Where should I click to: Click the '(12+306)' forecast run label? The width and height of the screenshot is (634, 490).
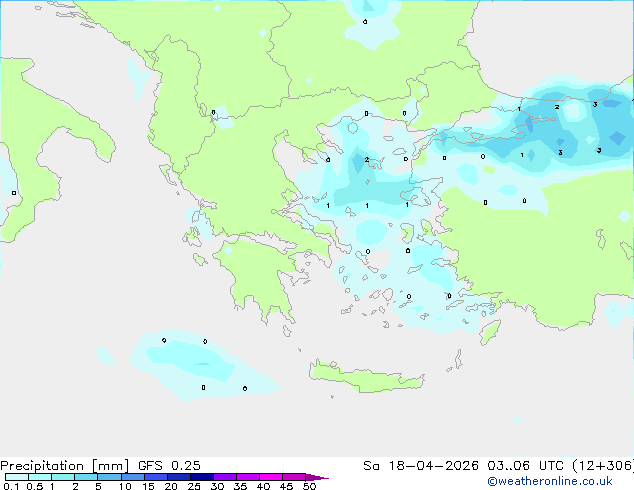tap(602, 466)
